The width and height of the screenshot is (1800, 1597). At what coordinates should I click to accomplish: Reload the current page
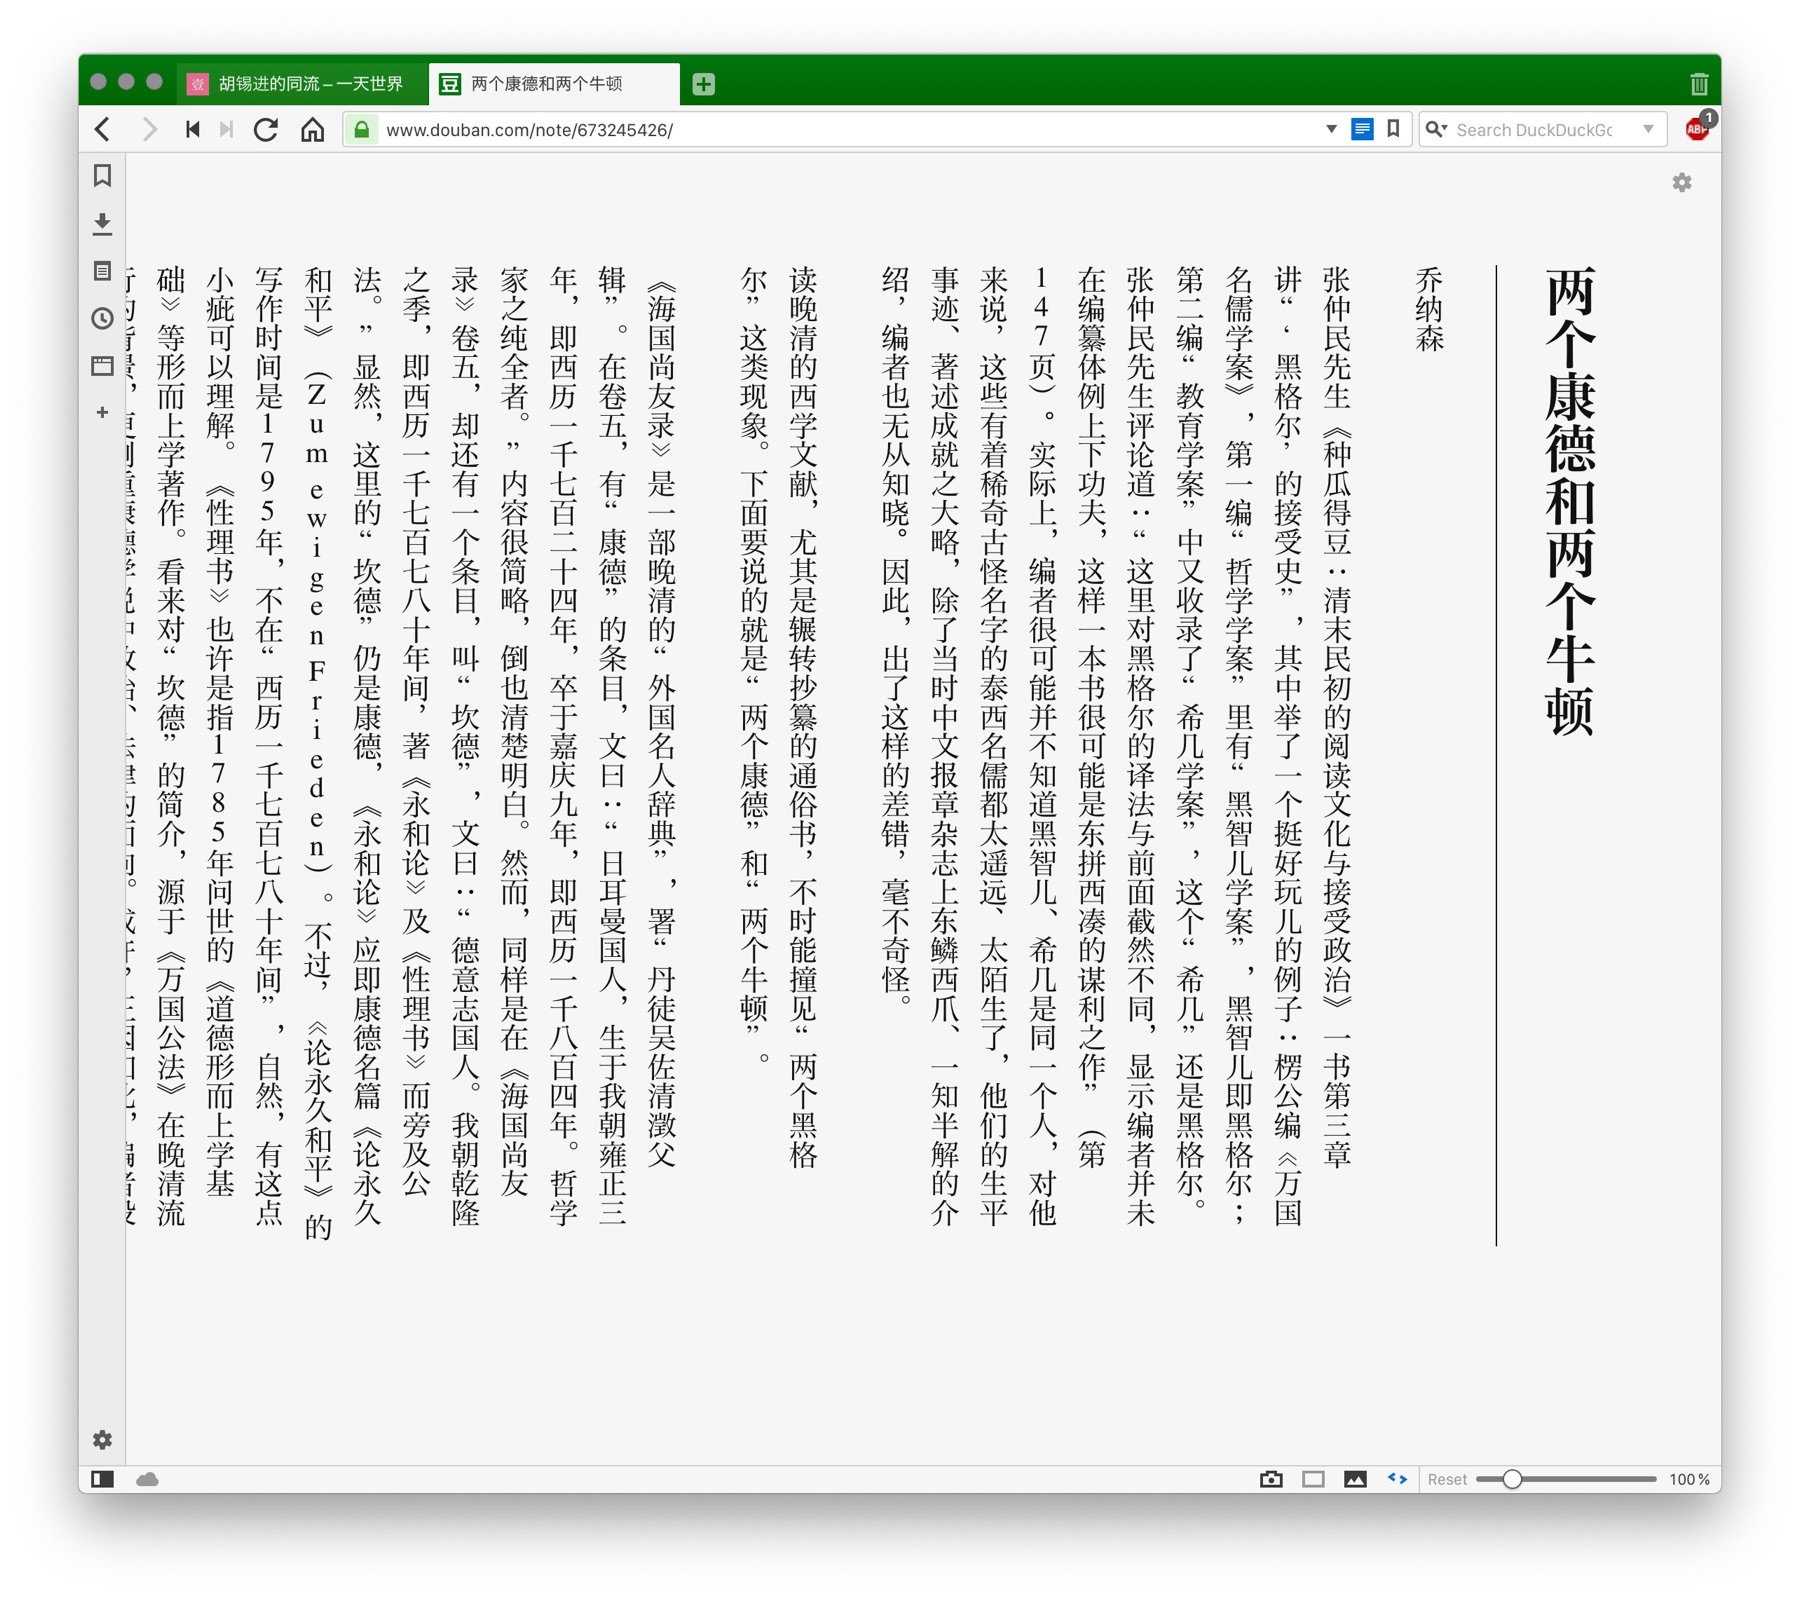[x=266, y=130]
